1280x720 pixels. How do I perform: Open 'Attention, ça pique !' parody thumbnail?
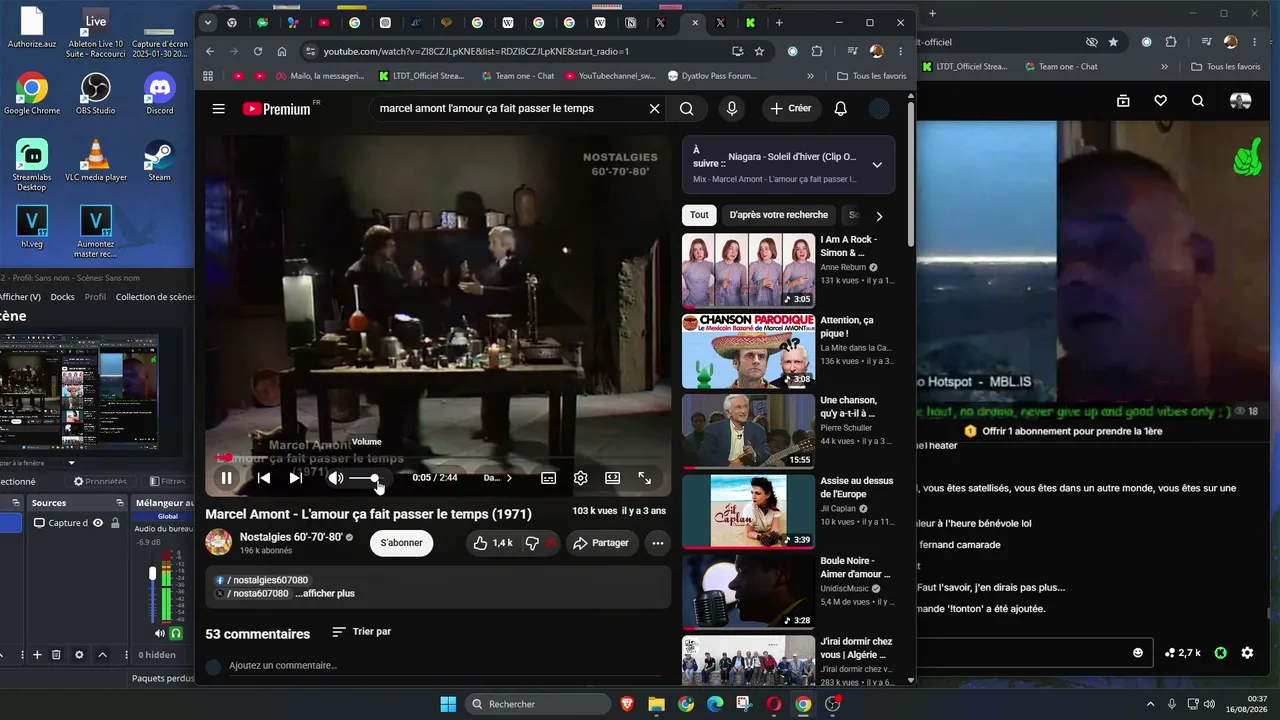(x=749, y=351)
